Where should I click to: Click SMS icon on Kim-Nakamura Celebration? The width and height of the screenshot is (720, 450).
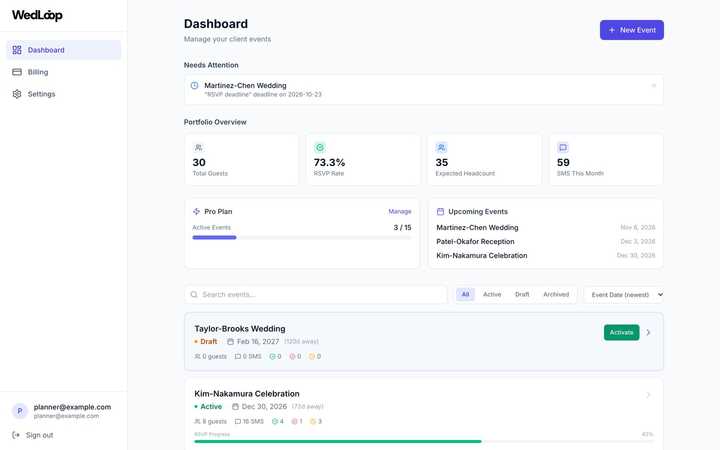tap(238, 422)
